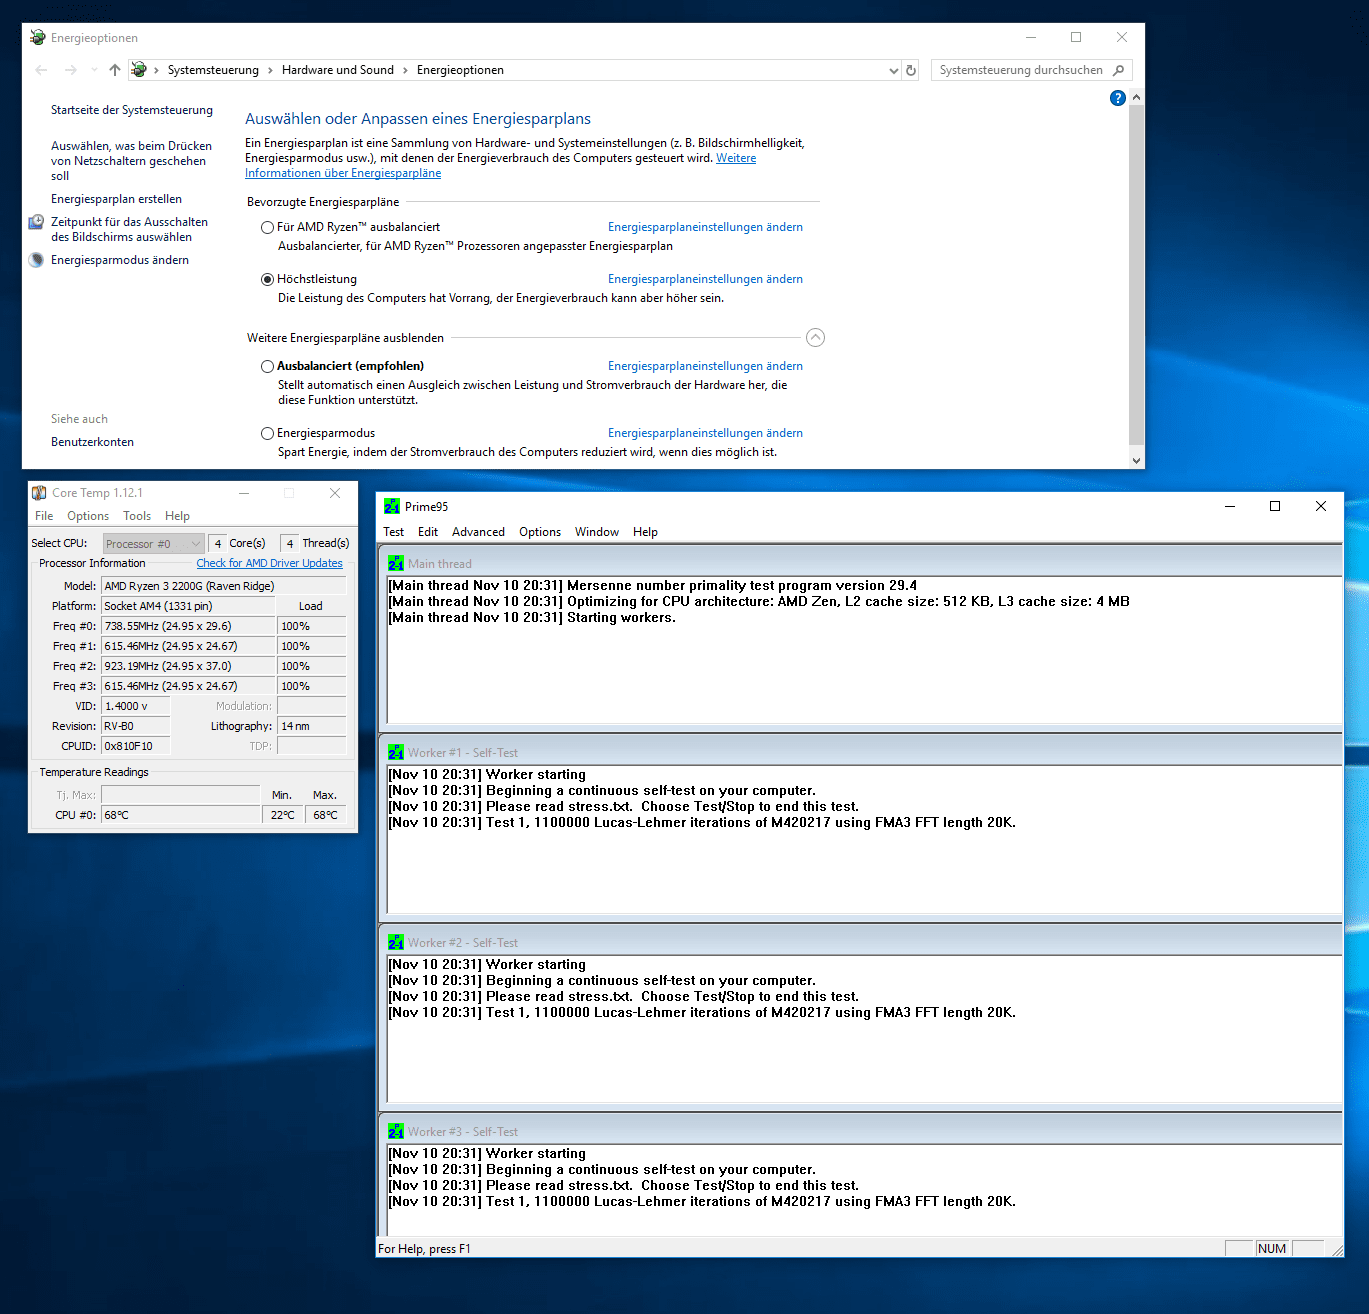The width and height of the screenshot is (1369, 1314).
Task: Expand the breadcrumb chevron after Hardware und Sound
Action: (x=405, y=70)
